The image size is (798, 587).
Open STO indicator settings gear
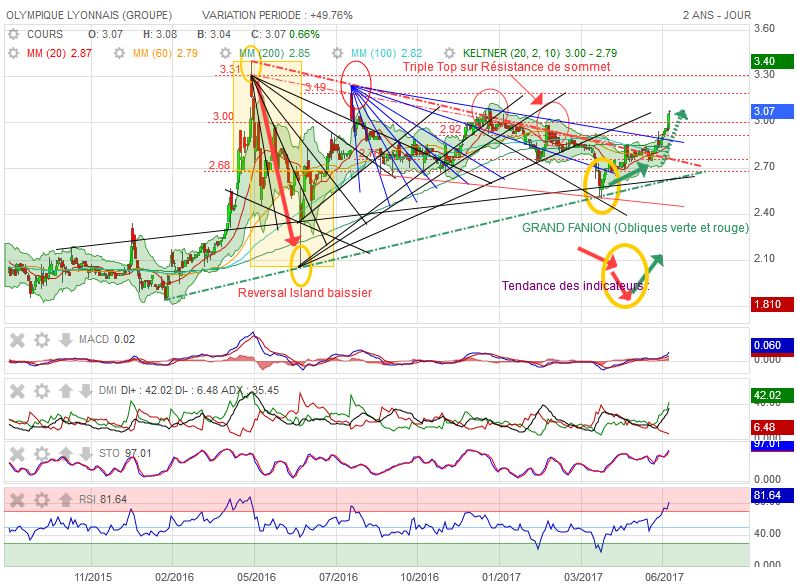pyautogui.click(x=42, y=454)
